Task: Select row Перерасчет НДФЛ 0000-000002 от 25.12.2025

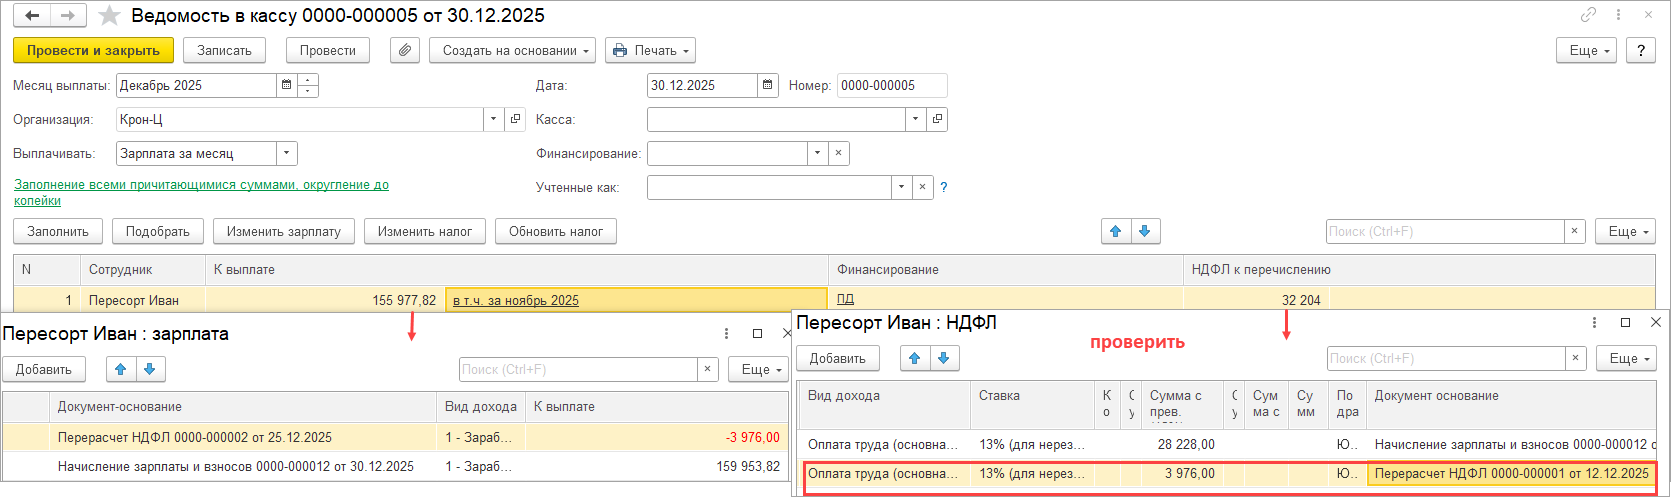Action: coord(395,437)
